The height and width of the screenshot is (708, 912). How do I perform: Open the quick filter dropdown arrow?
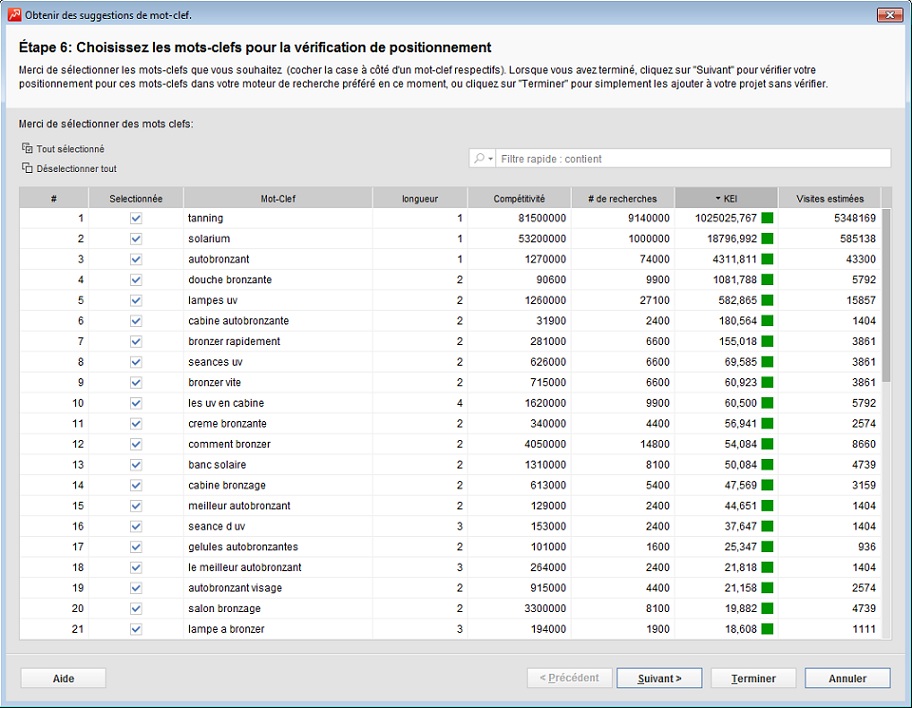point(491,159)
